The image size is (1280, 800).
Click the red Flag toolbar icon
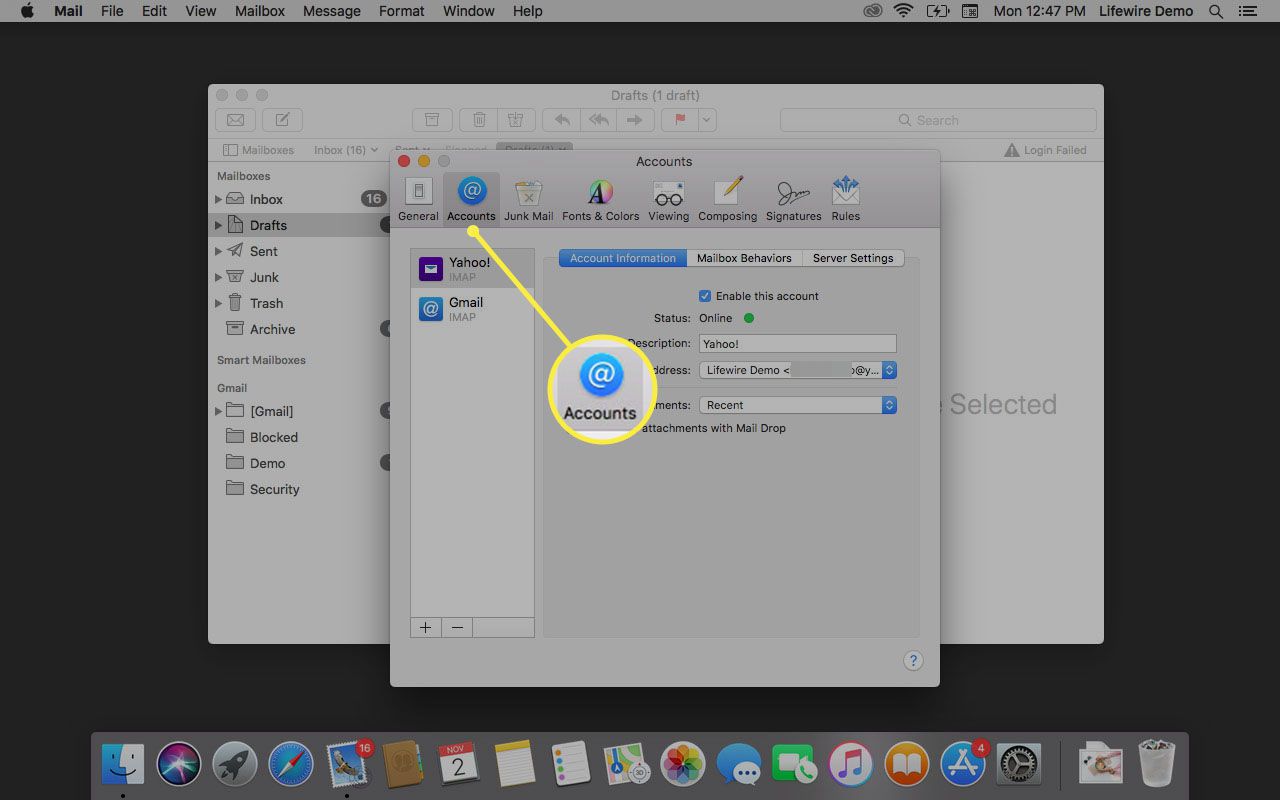click(680, 120)
